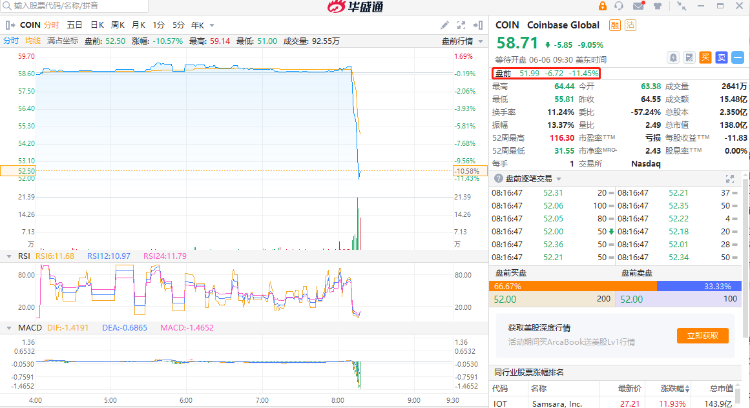Viewport: 750px width, 408px height.
Task: Open customer service headset icon
Action: (x=619, y=6)
